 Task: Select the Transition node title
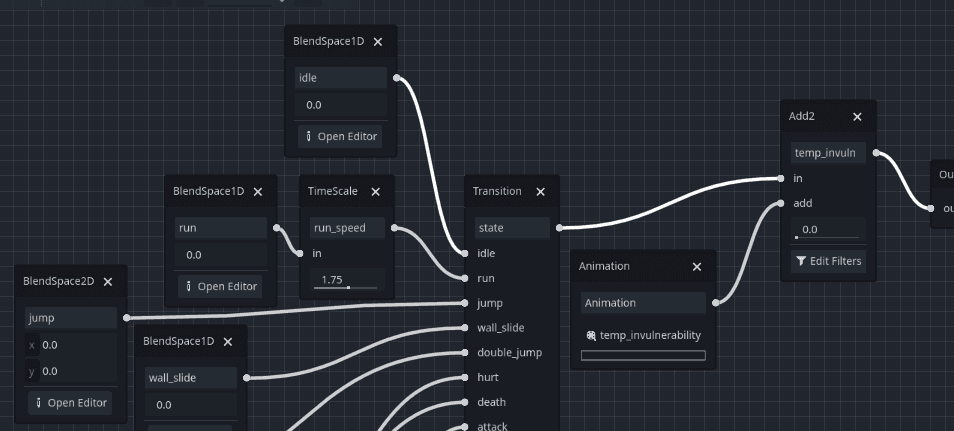pyautogui.click(x=497, y=191)
